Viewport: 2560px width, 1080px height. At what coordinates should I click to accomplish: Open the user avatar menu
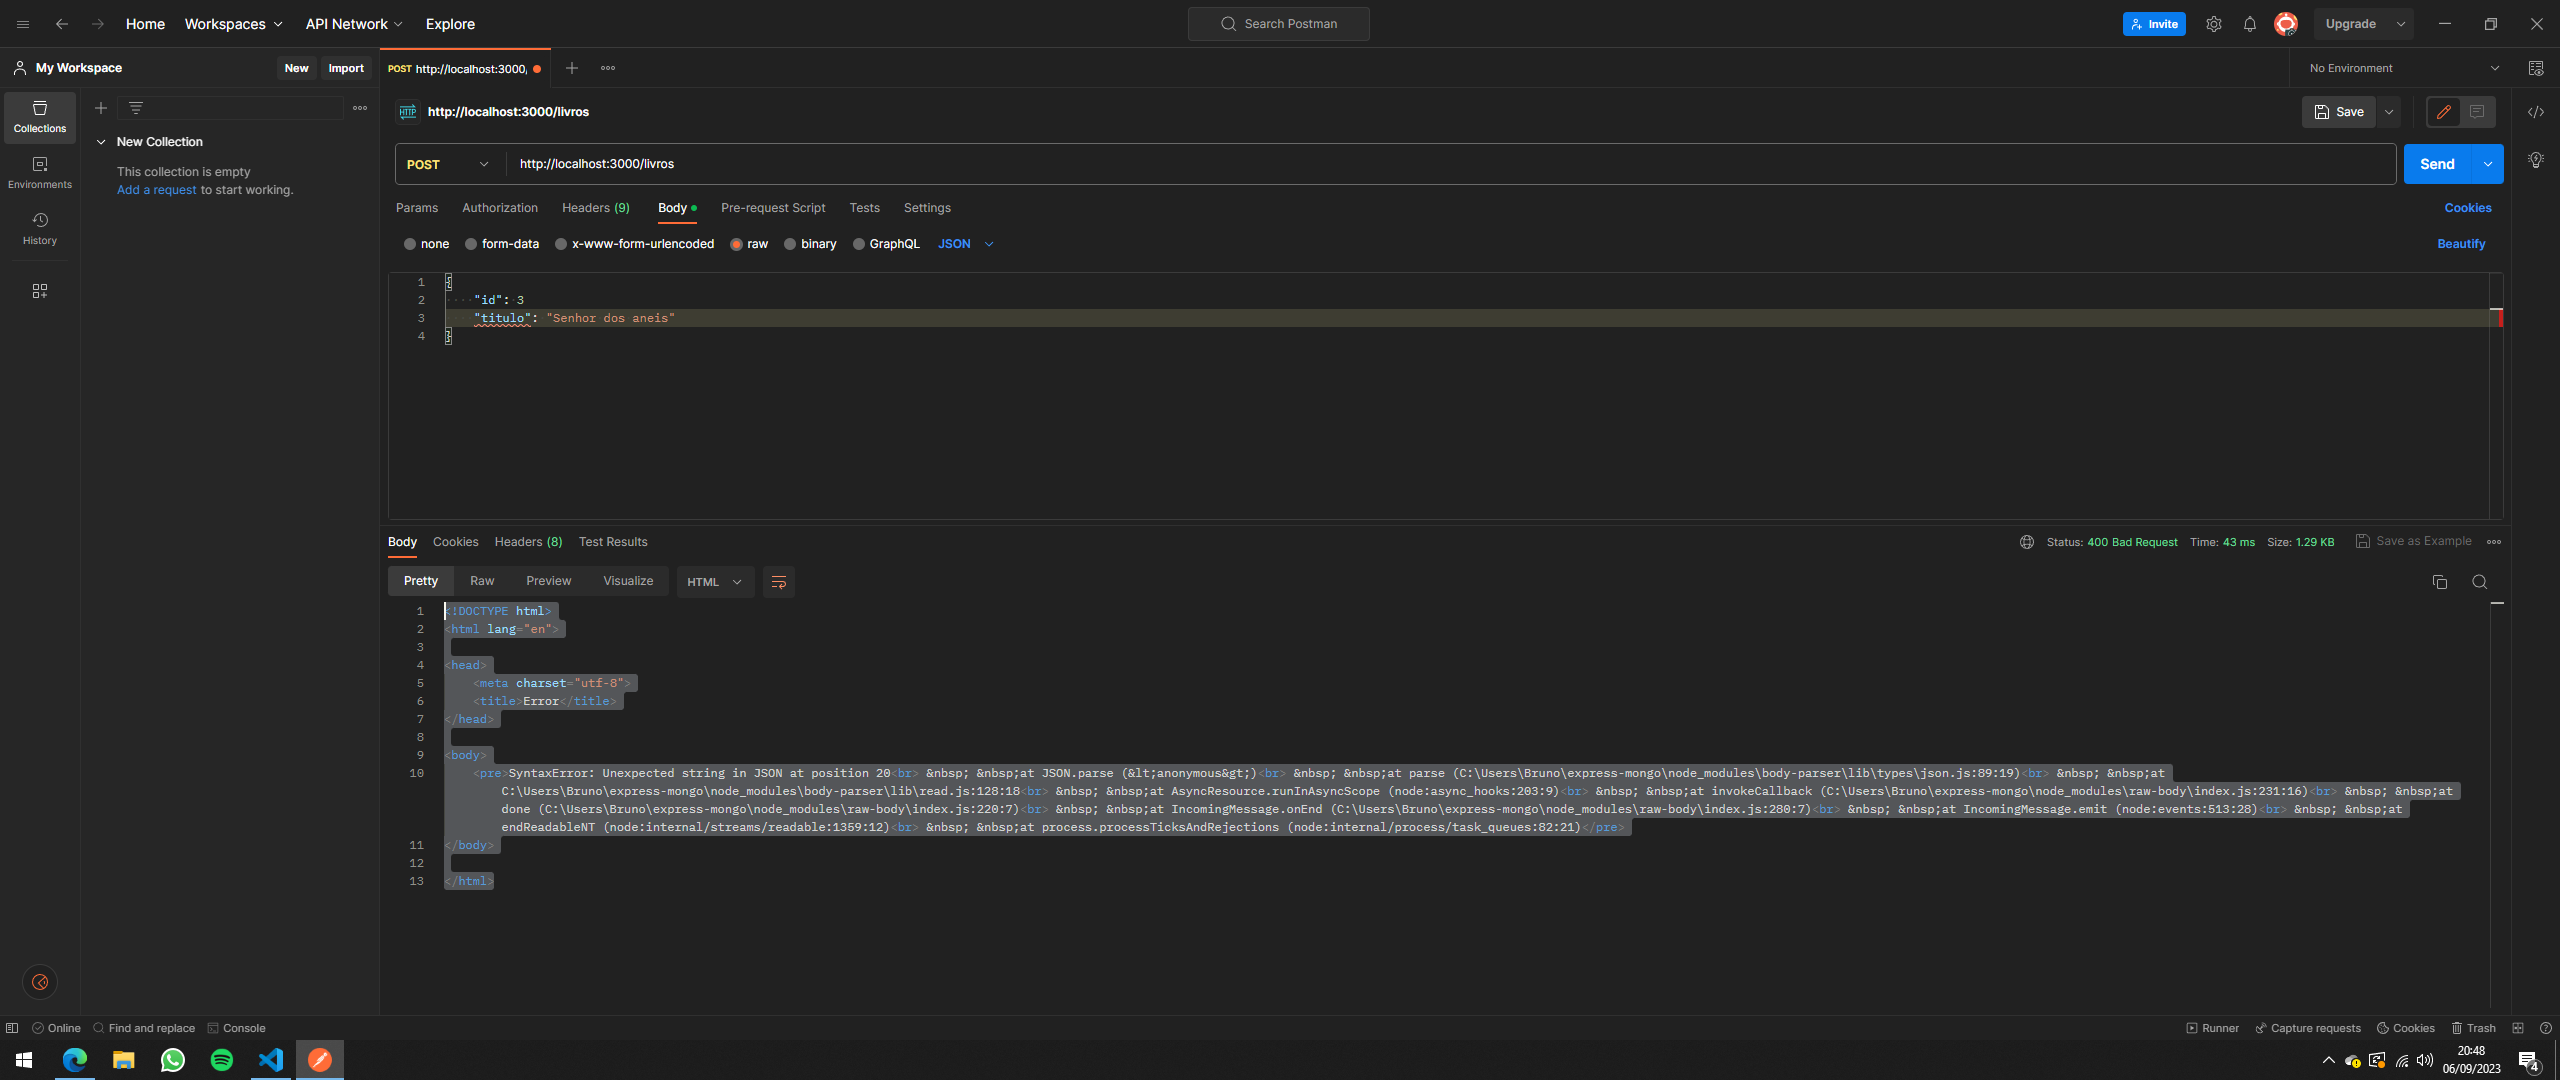coord(2286,24)
